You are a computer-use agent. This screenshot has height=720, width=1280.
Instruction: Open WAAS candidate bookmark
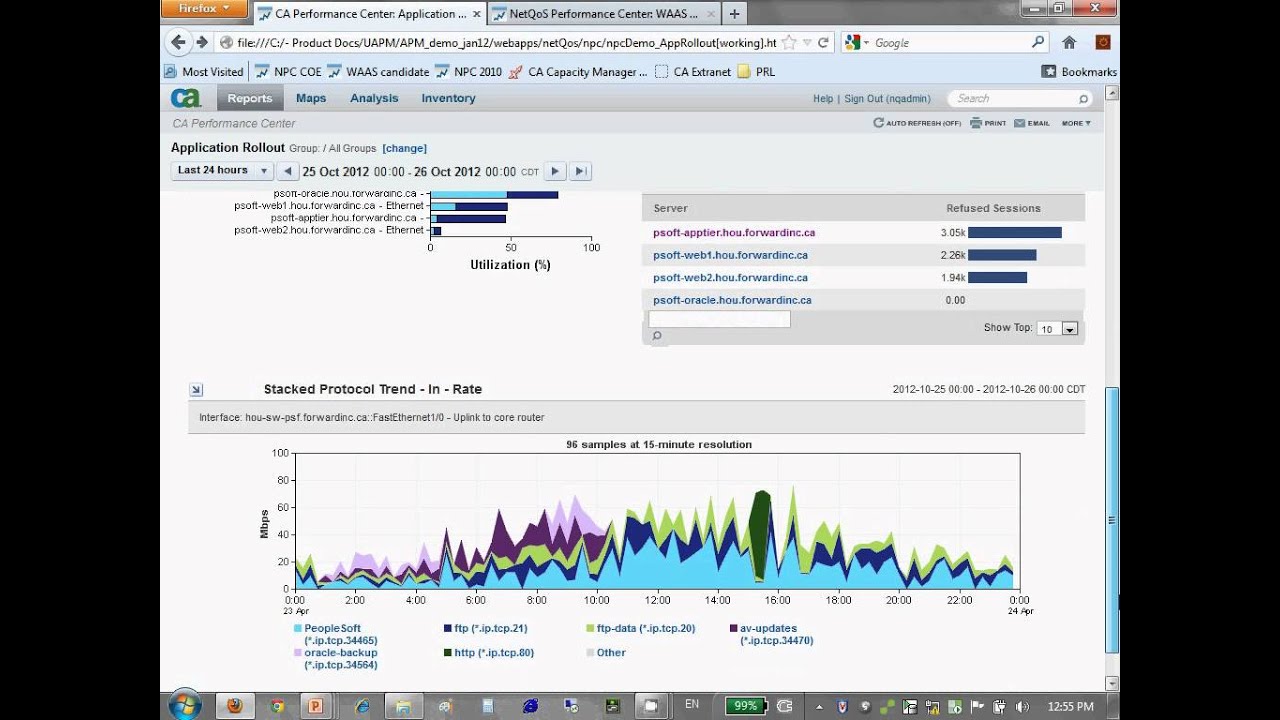(378, 72)
